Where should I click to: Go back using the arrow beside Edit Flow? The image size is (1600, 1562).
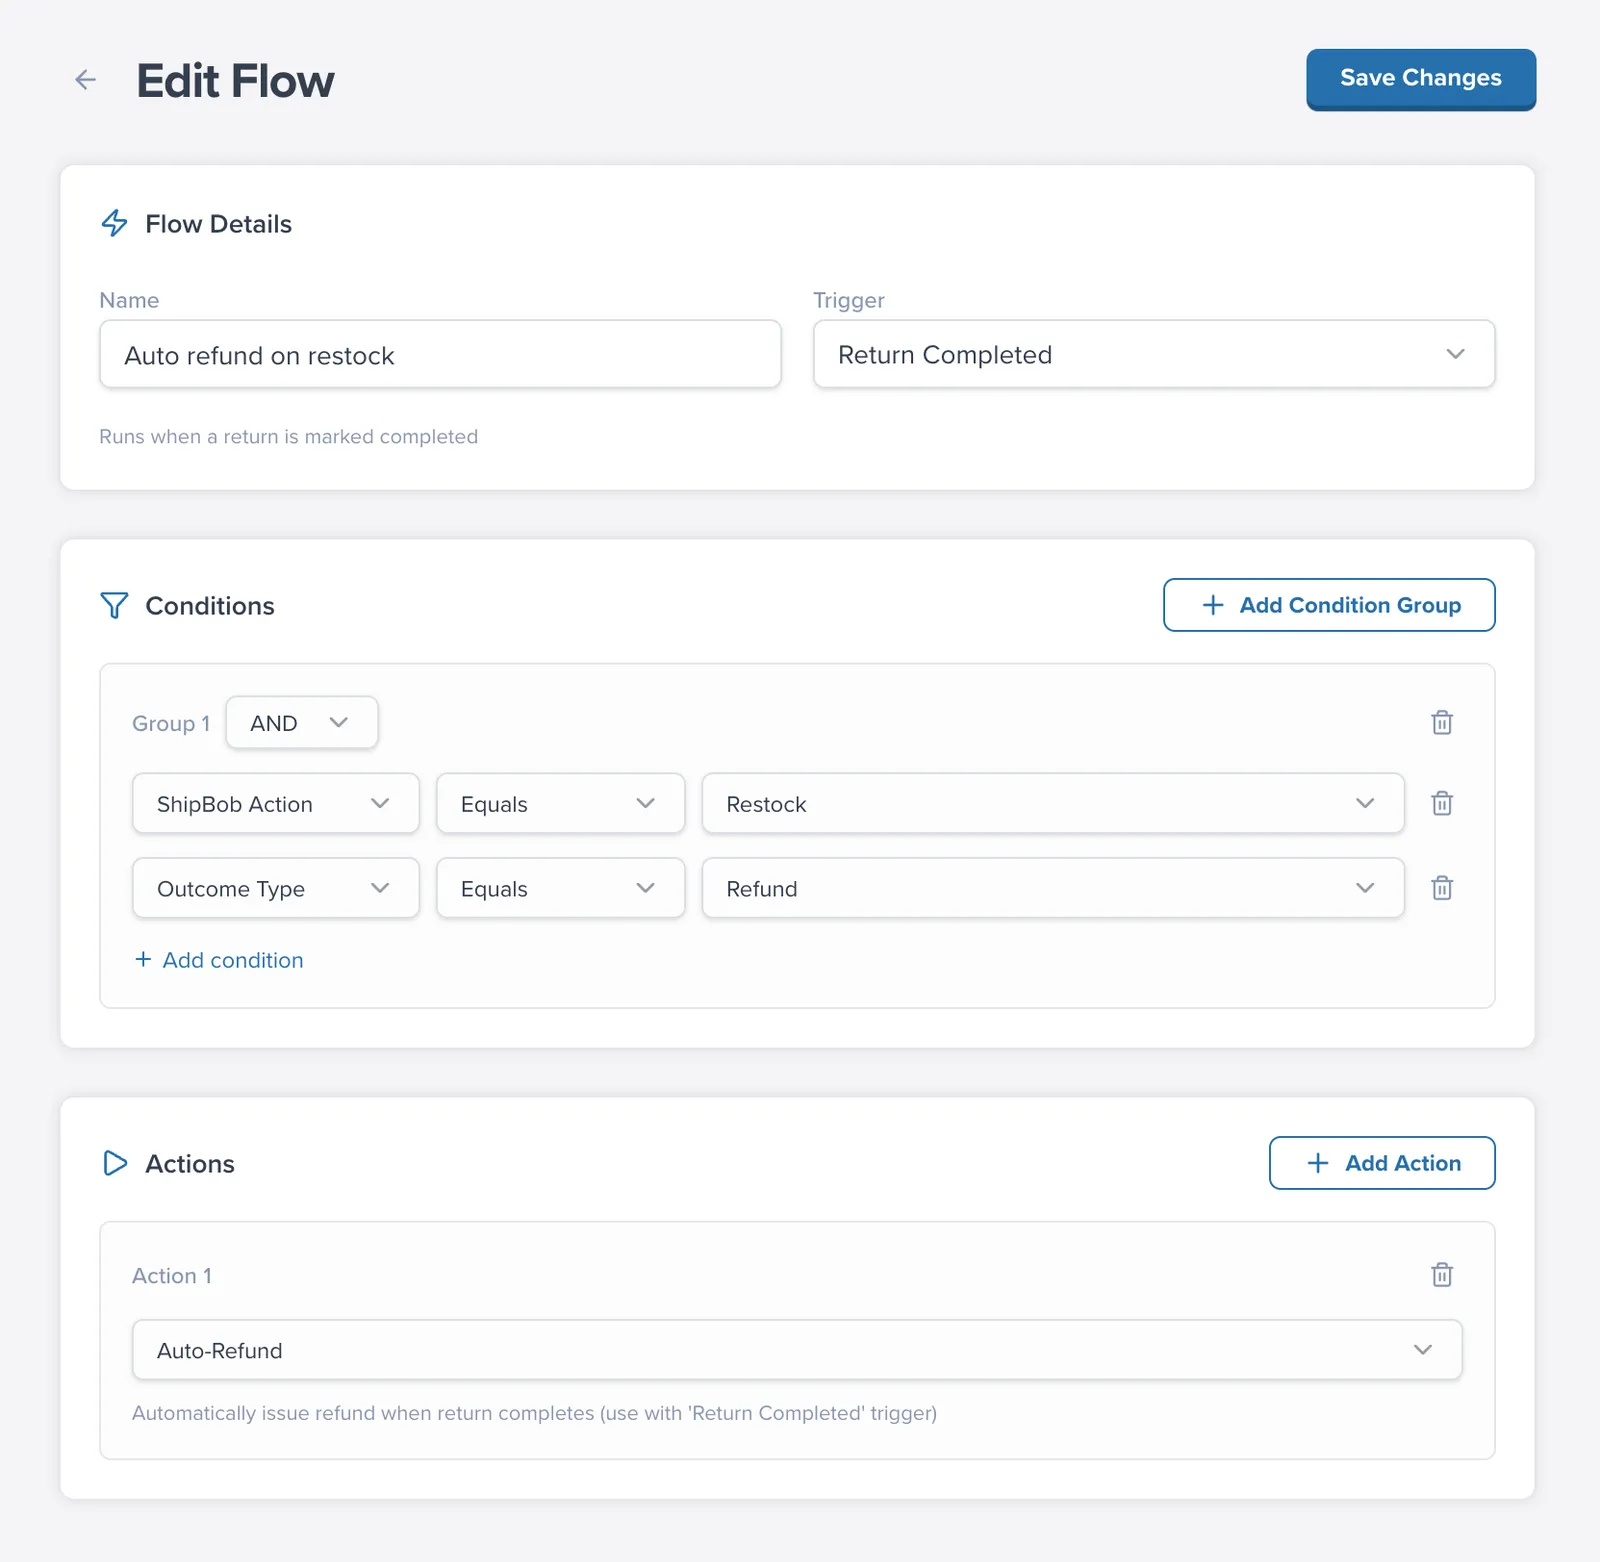86,80
